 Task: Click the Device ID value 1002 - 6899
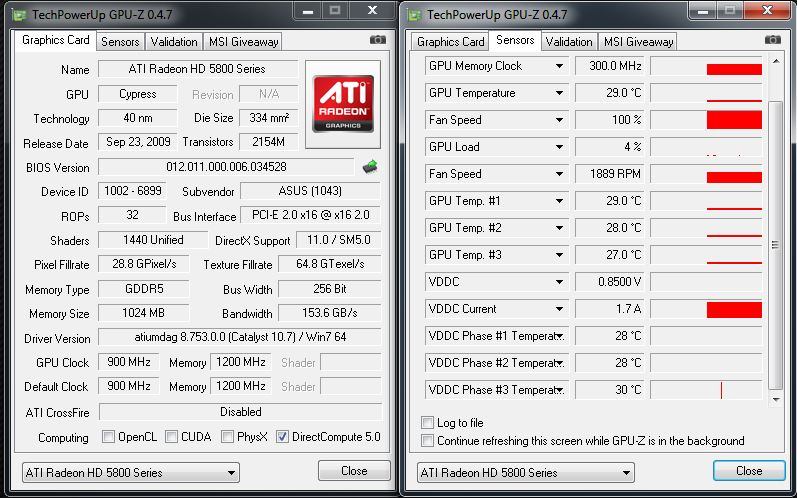[x=133, y=191]
